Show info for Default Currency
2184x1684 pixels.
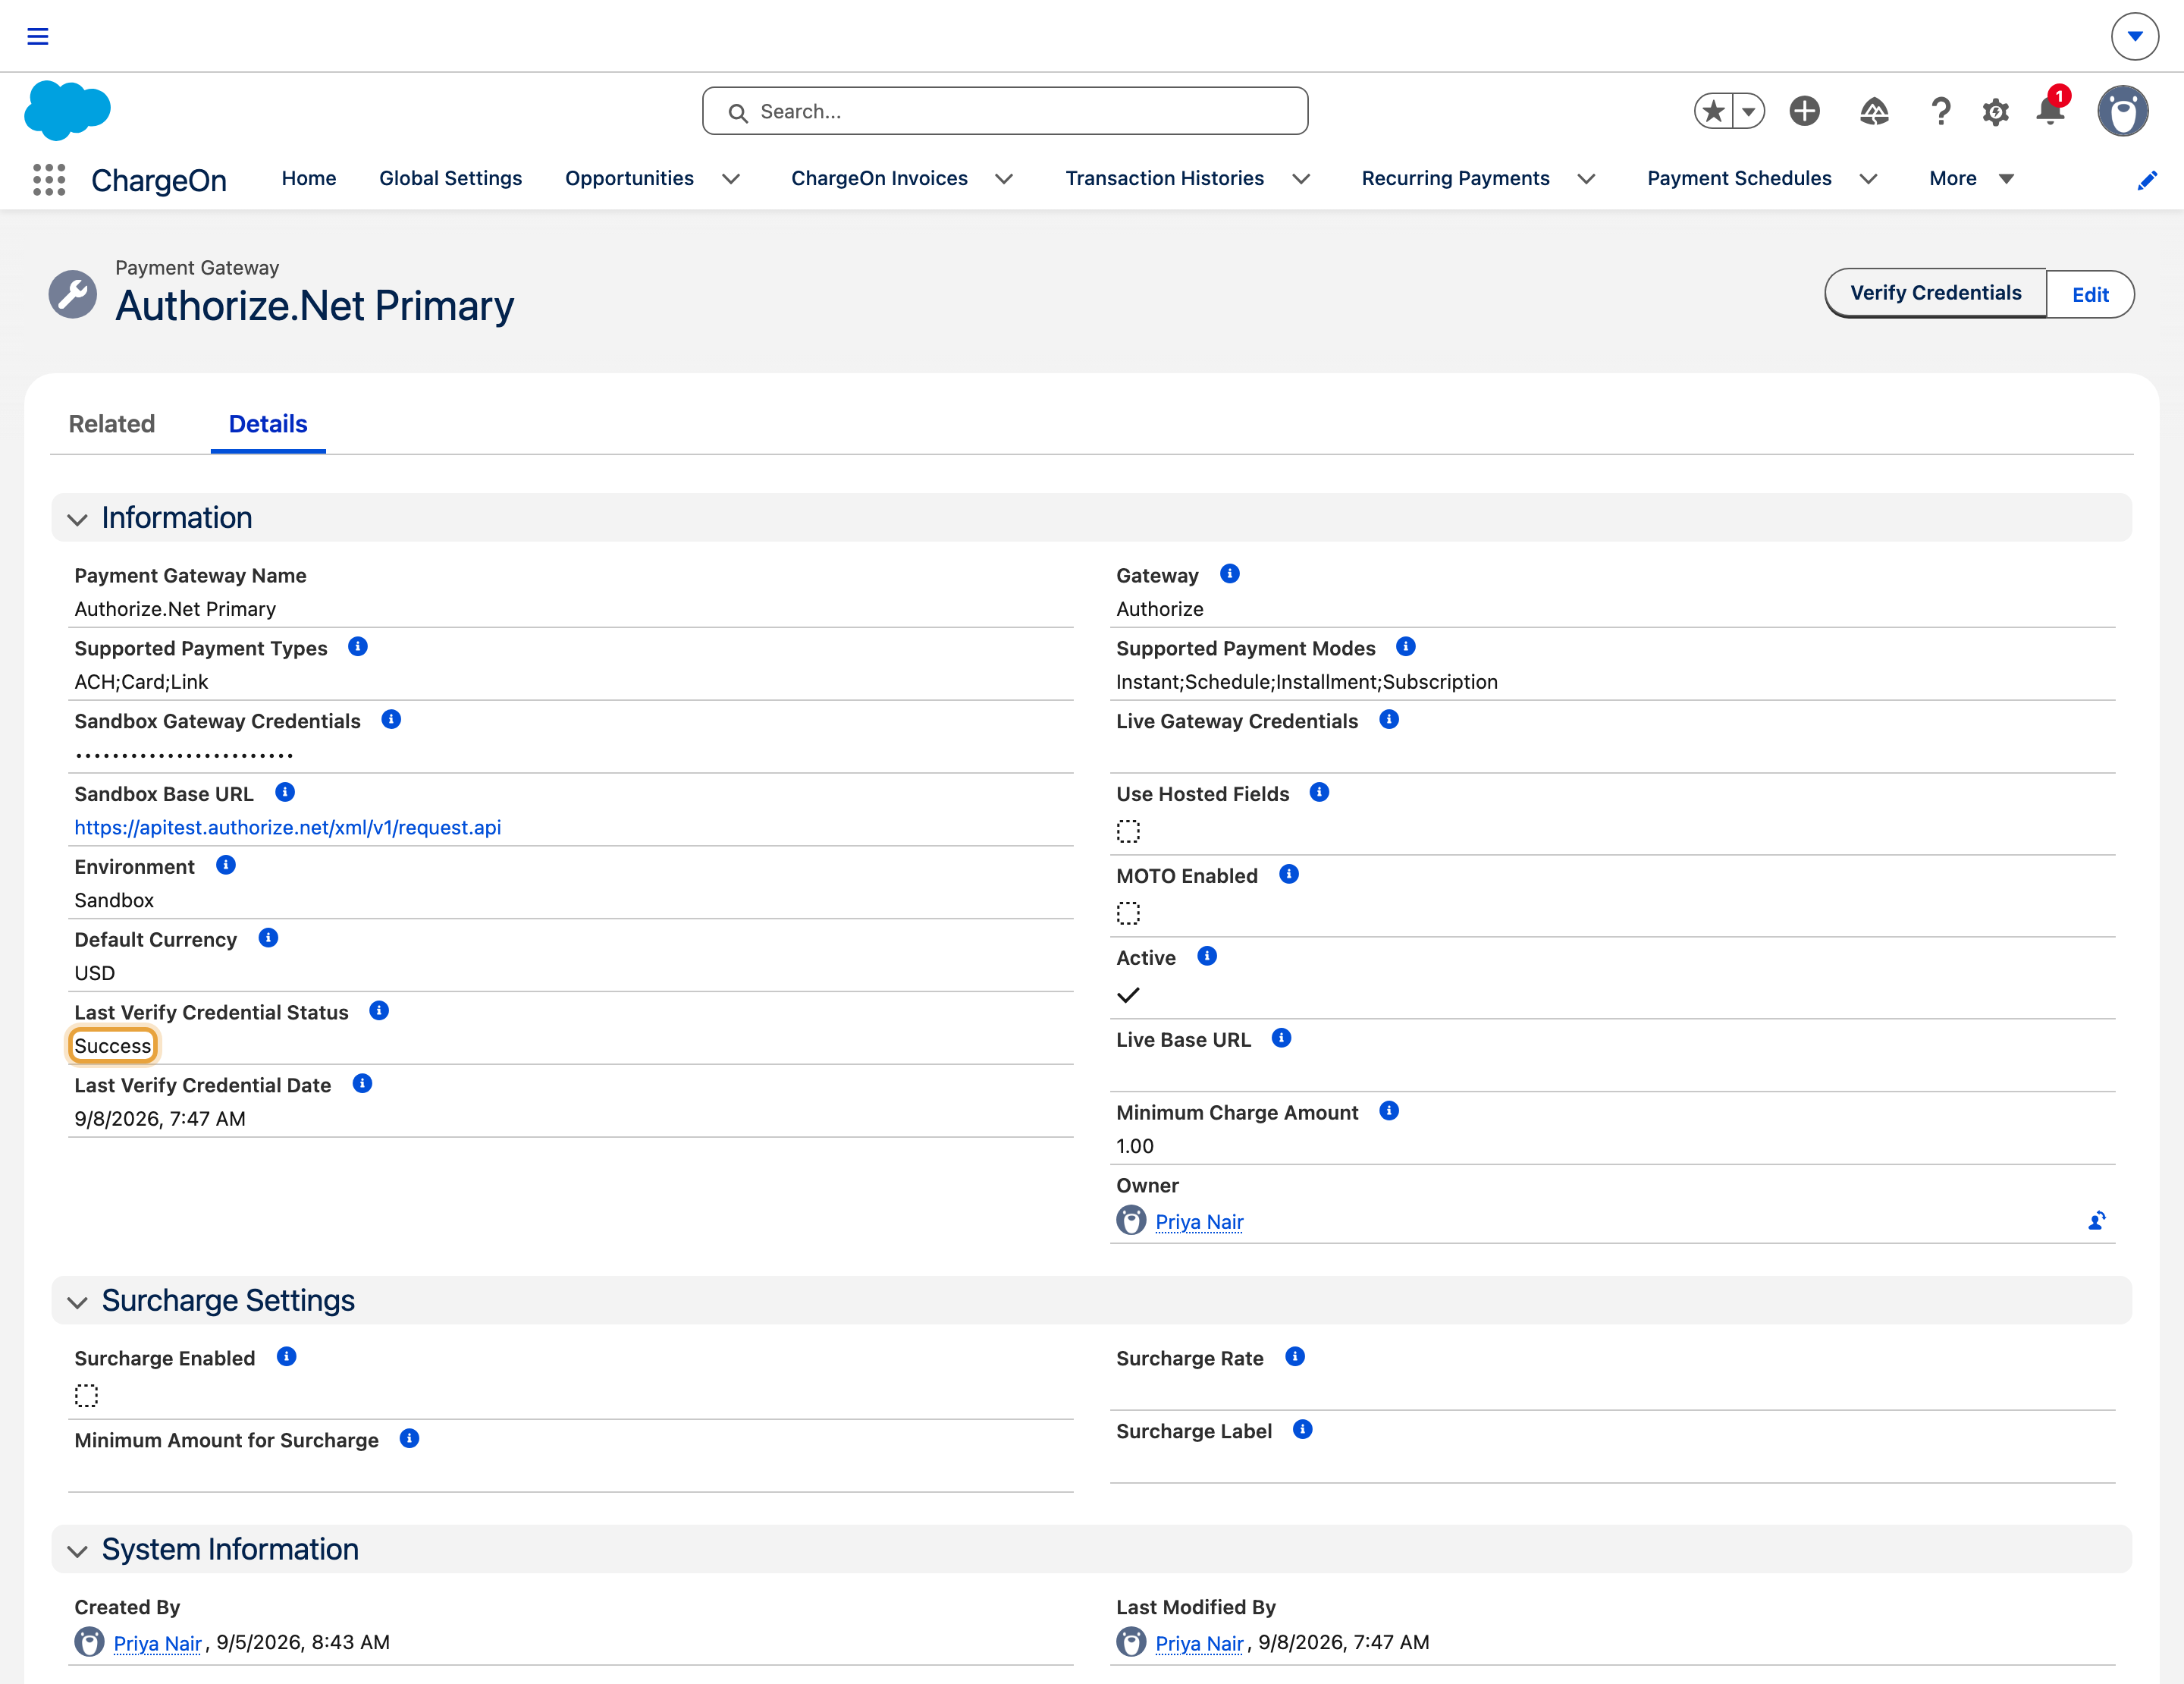(268, 939)
